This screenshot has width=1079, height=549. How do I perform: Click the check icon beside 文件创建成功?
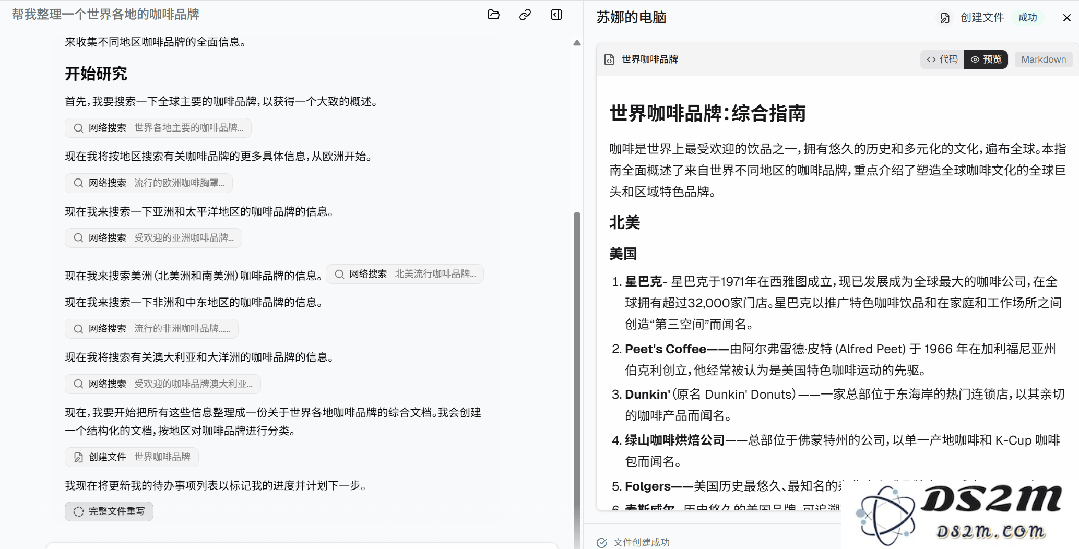602,542
